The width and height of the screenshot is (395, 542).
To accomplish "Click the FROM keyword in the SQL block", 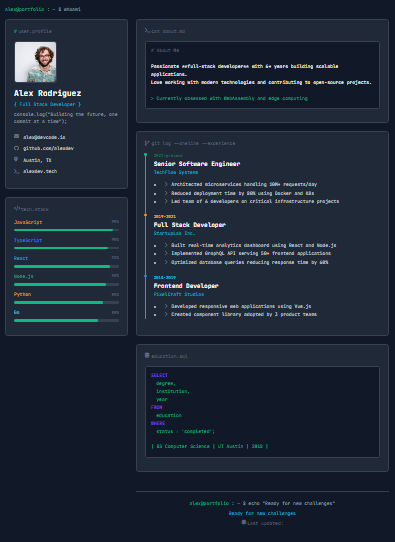I will click(x=157, y=407).
